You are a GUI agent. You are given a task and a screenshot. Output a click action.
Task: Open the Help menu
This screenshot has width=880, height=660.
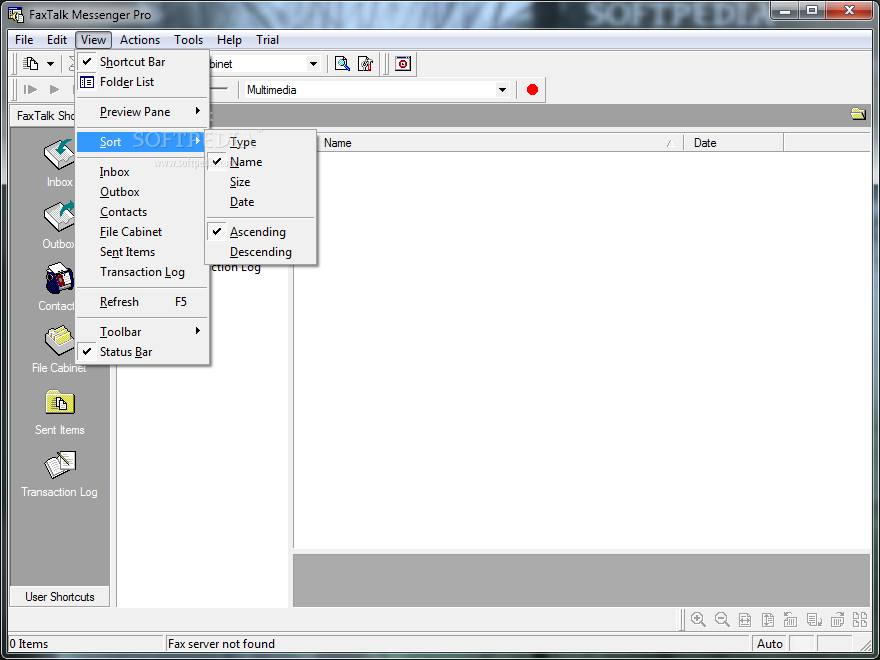pyautogui.click(x=229, y=40)
